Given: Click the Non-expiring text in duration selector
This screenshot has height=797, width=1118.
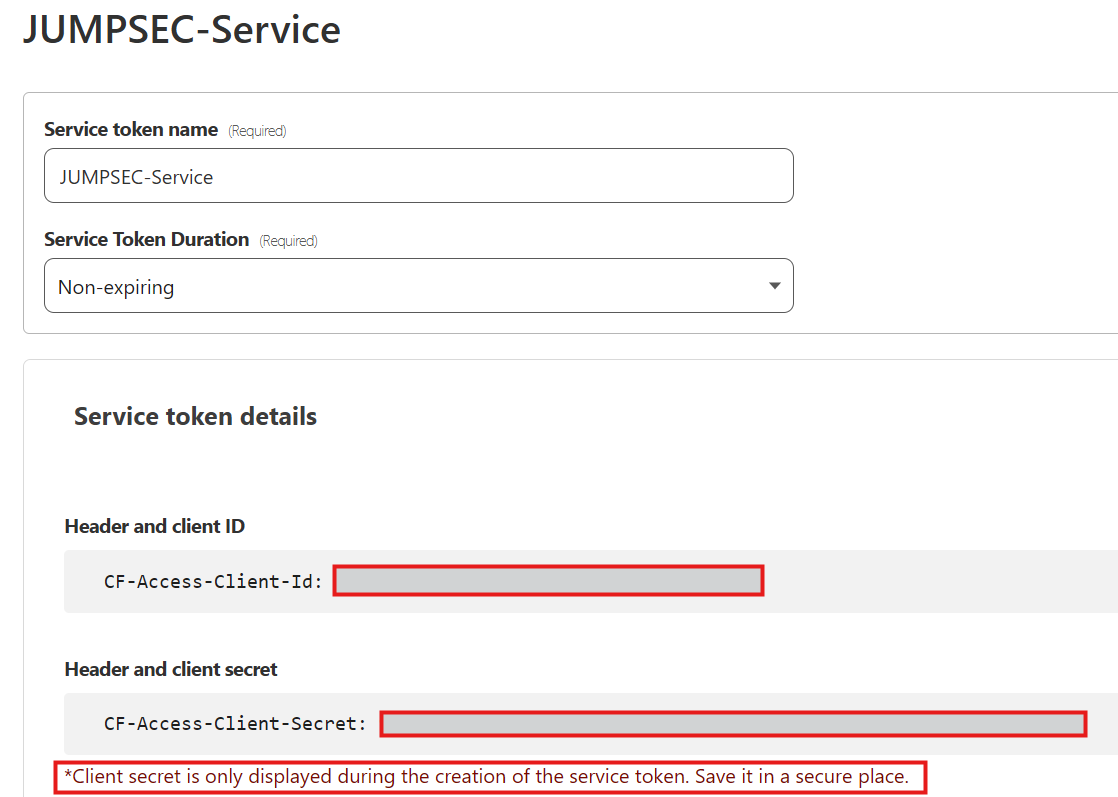Looking at the screenshot, I should click(x=116, y=287).
